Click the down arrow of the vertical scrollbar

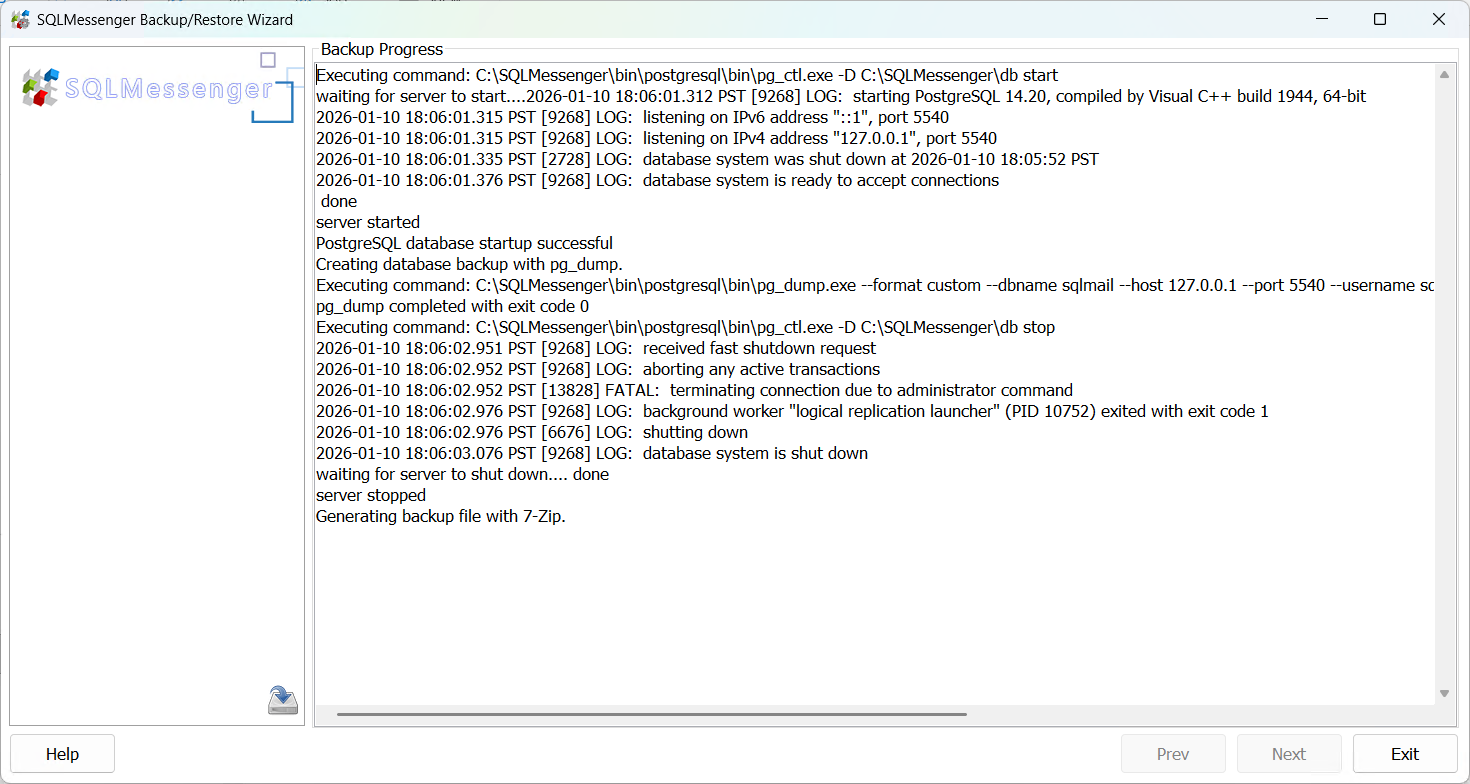1443,691
